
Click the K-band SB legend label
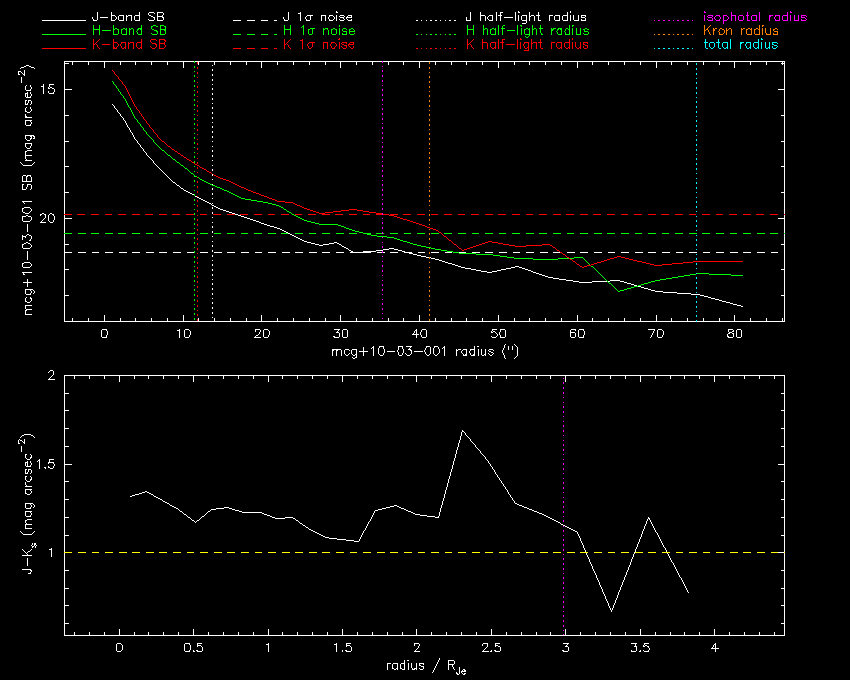click(129, 44)
